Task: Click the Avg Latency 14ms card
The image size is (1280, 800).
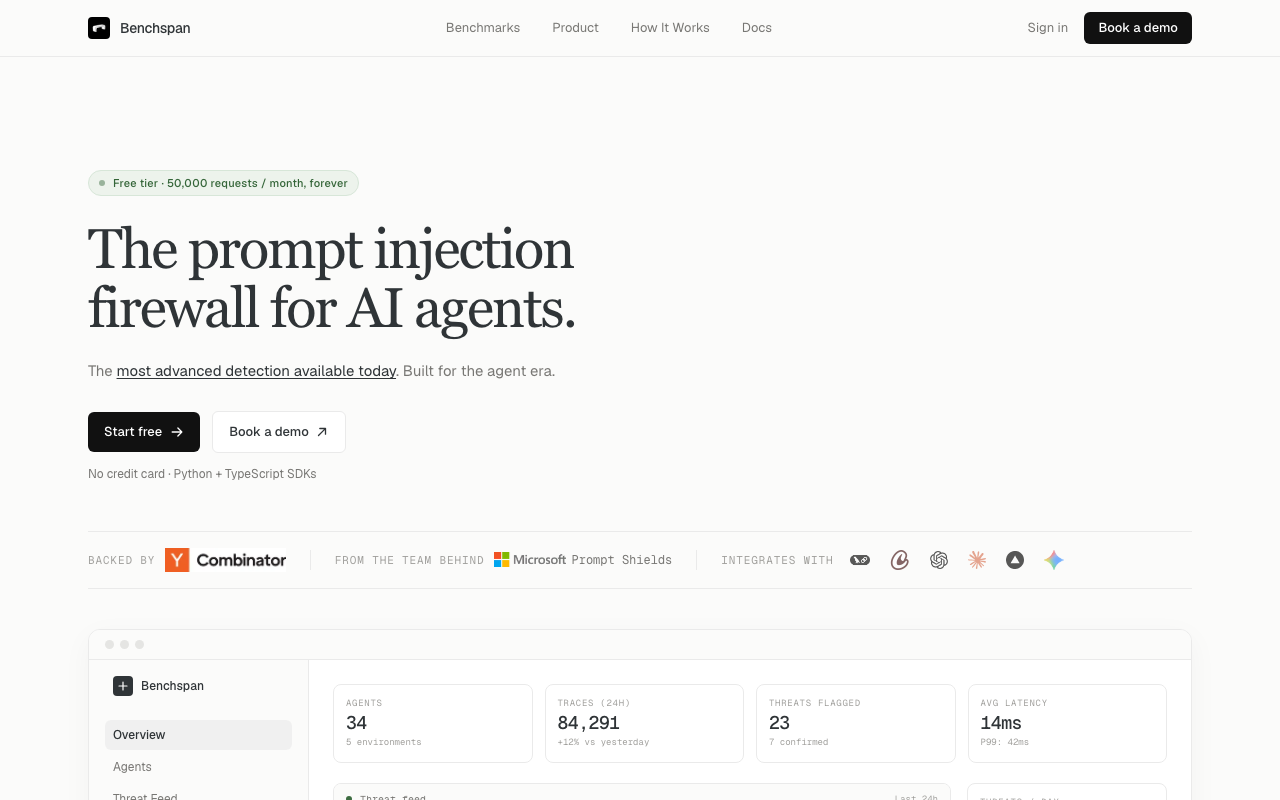Action: pos(1067,723)
